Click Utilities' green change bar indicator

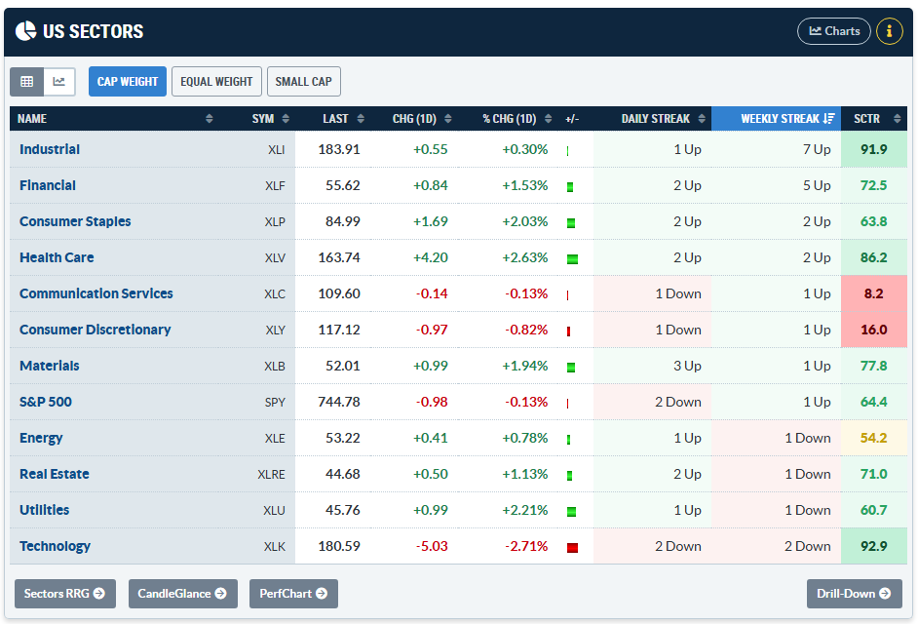[x=571, y=512]
